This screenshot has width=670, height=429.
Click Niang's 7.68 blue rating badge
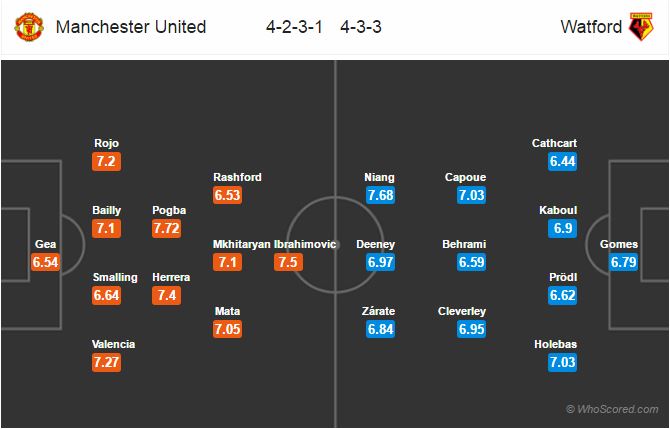pos(380,195)
